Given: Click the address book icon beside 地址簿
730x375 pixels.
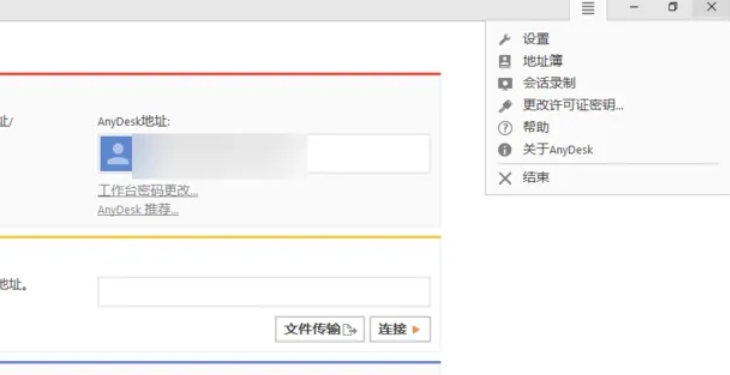Looking at the screenshot, I should pos(505,61).
